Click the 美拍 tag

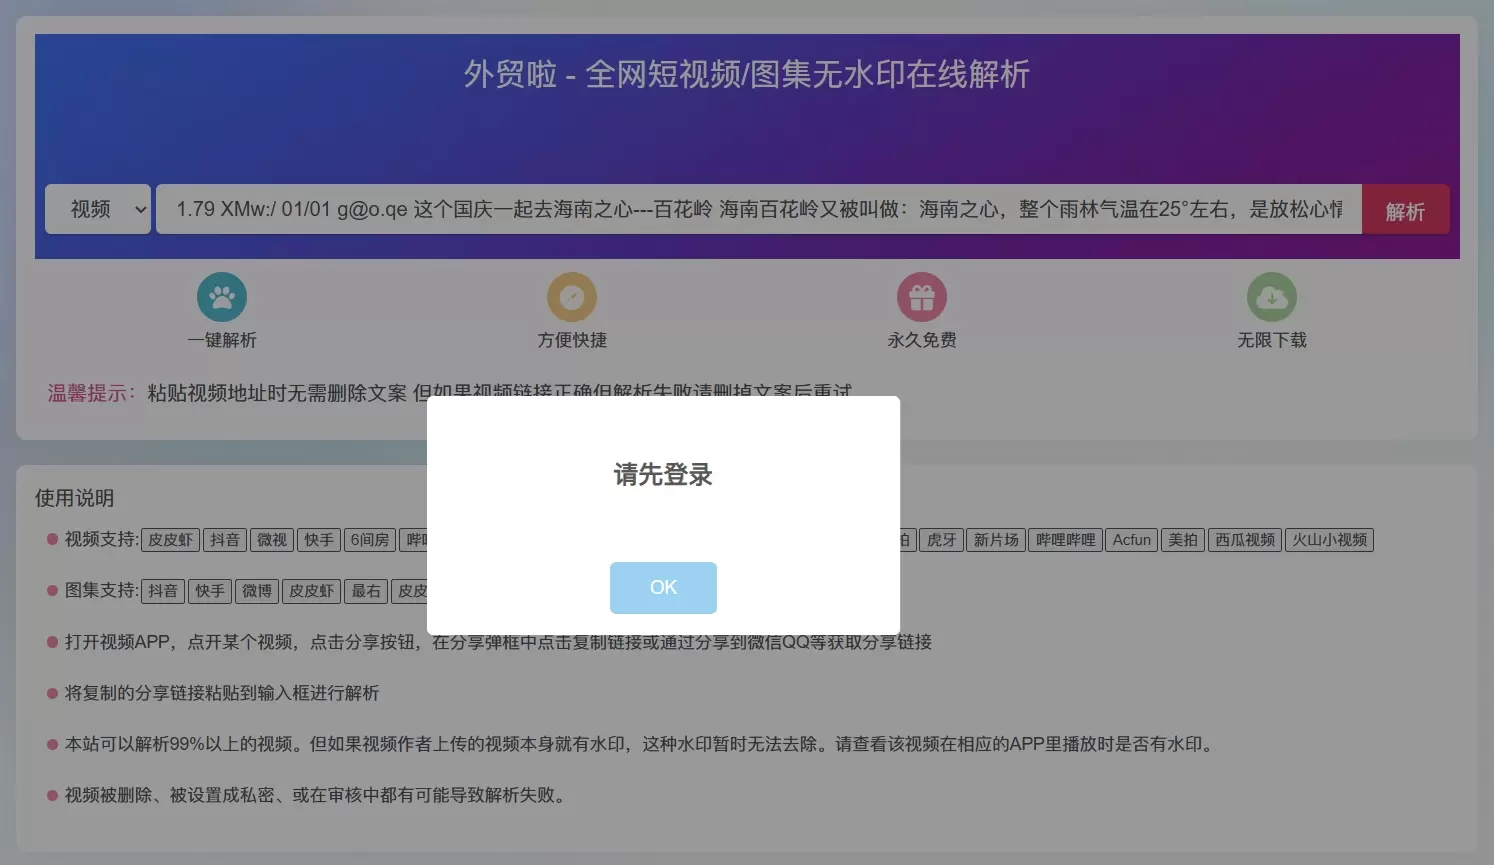click(1183, 540)
